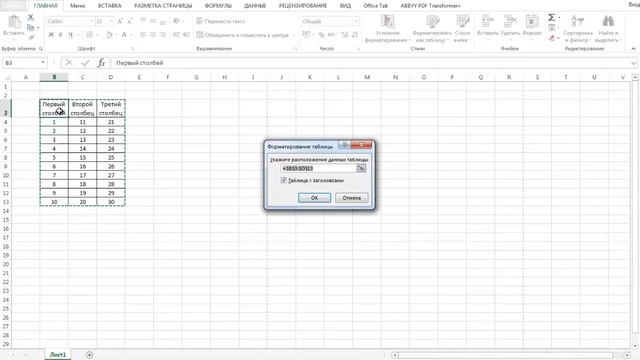Click the collapse dialog range selector icon

pos(361,168)
